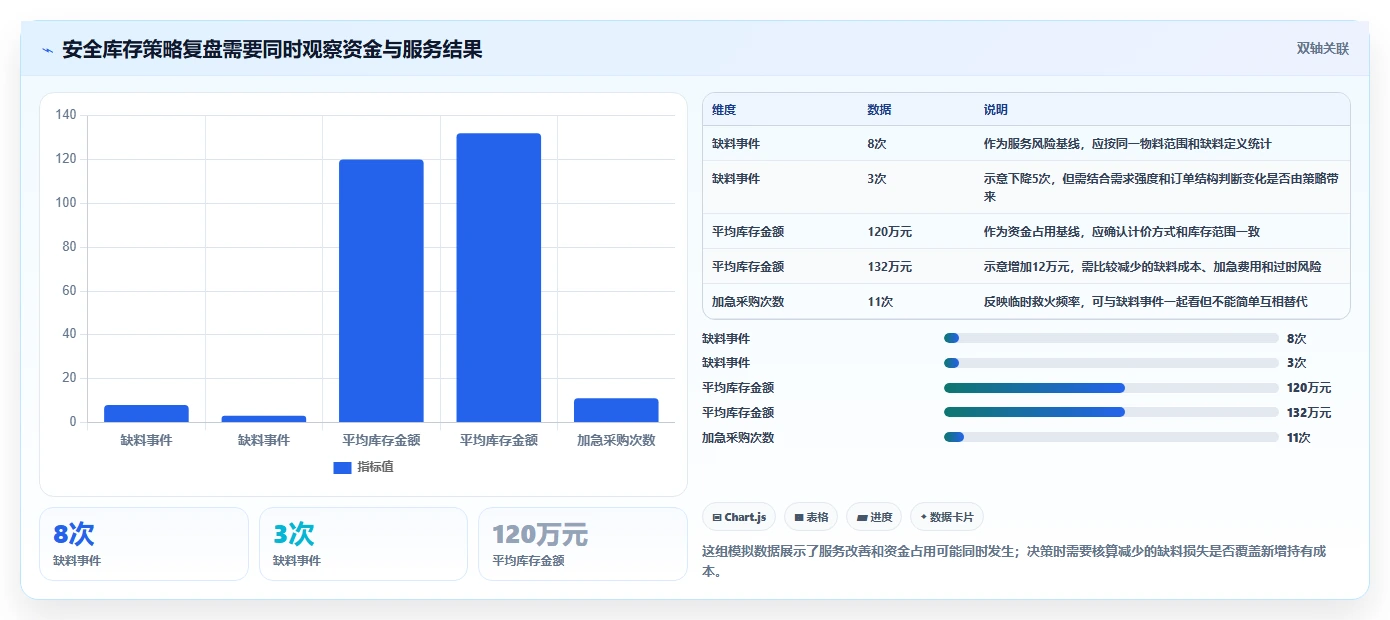Click the tallest chart bar, valued 132
The width and height of the screenshot is (1390, 620).
tap(498, 277)
